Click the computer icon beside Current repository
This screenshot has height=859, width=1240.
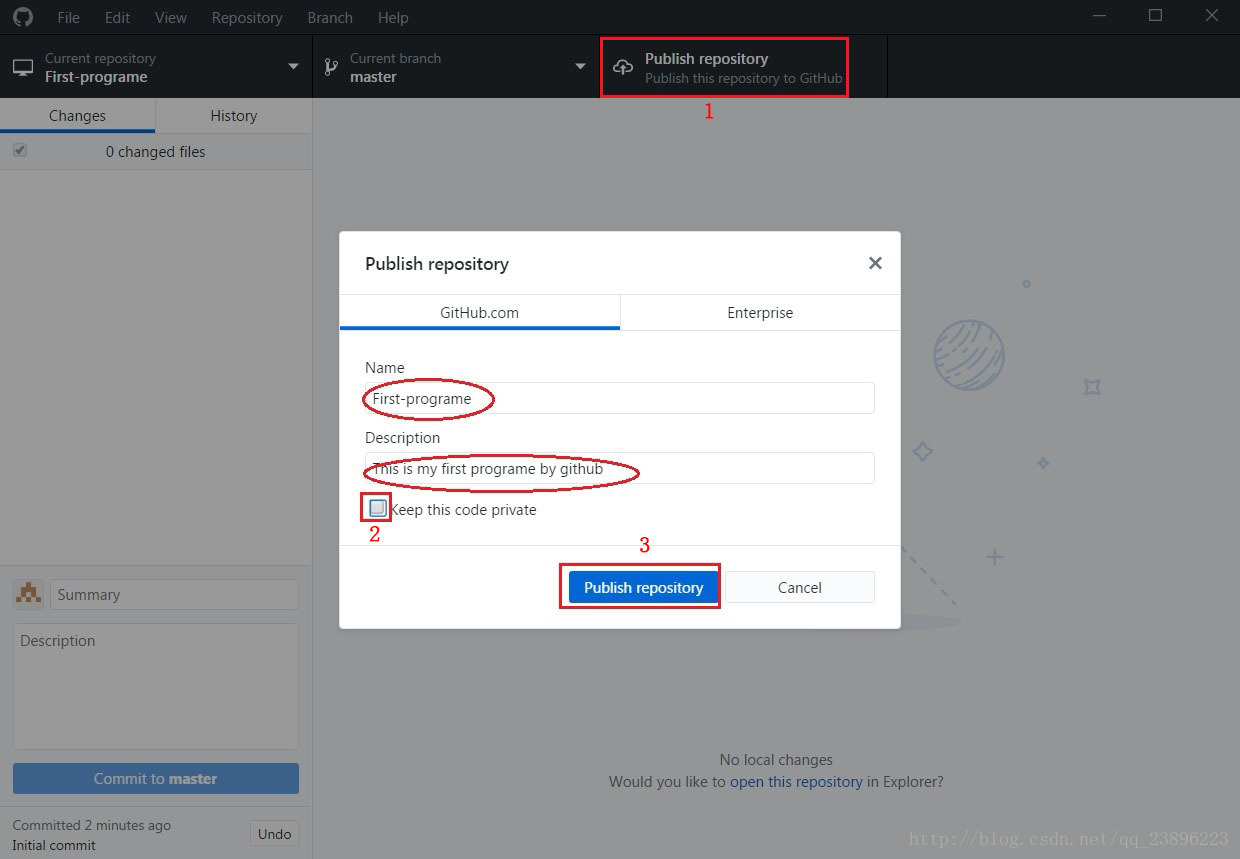[x=23, y=67]
